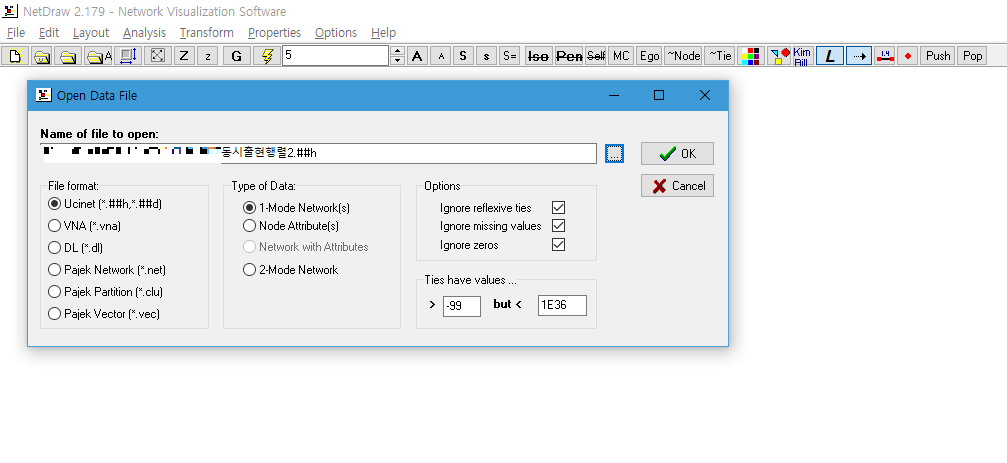
Task: Open the Properties menu
Action: 274,33
